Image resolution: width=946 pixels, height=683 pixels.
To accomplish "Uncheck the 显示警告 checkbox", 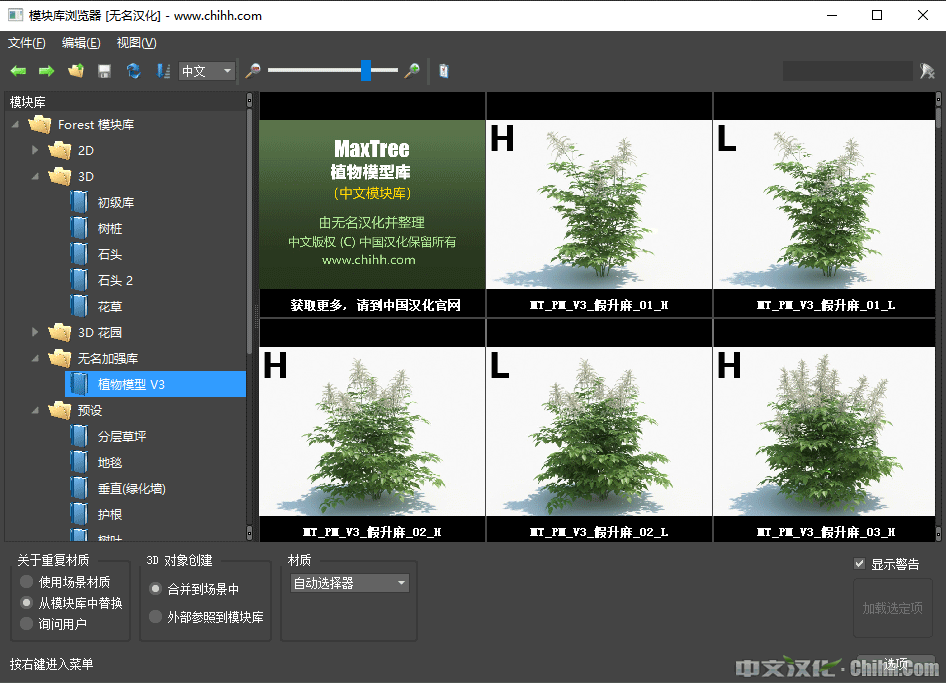I will (860, 564).
